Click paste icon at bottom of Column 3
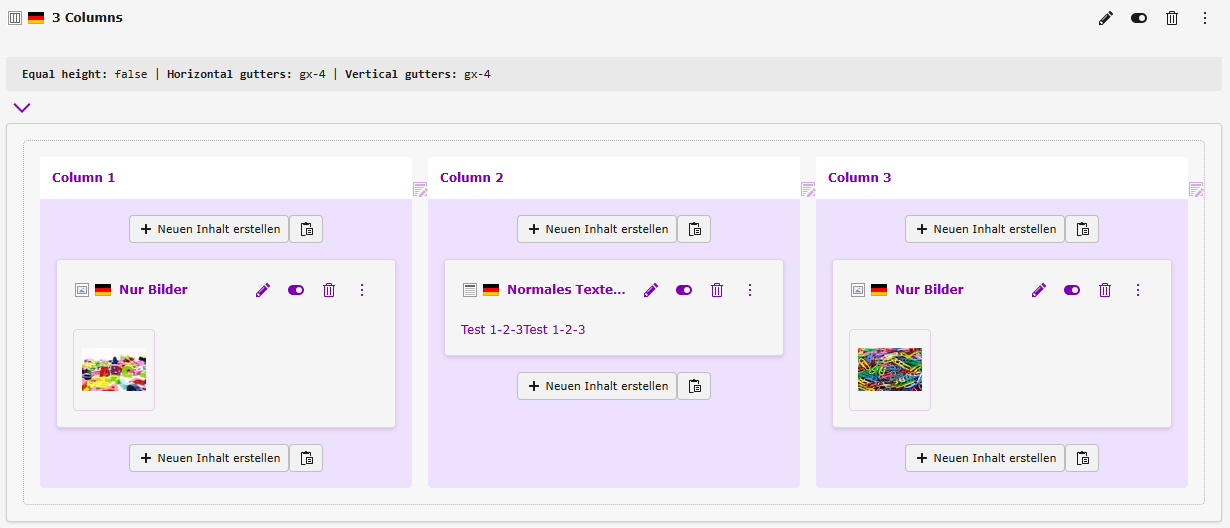The width and height of the screenshot is (1230, 528). coord(1082,458)
